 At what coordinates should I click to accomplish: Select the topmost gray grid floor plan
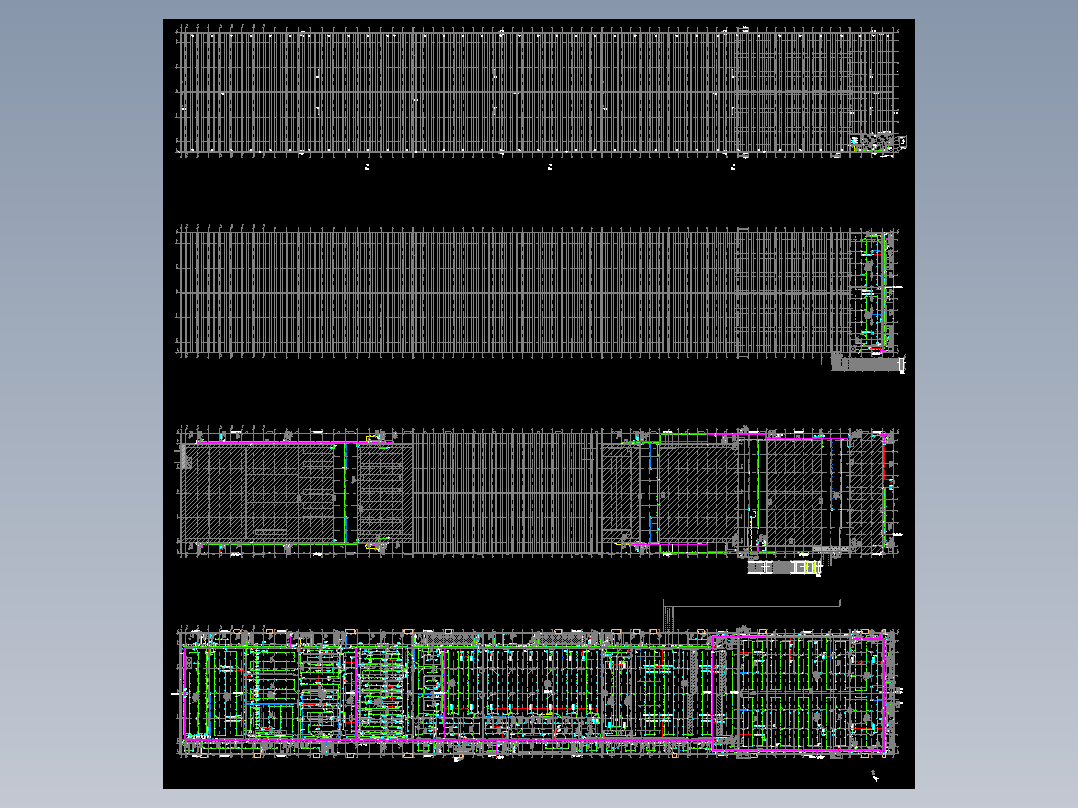point(540,91)
